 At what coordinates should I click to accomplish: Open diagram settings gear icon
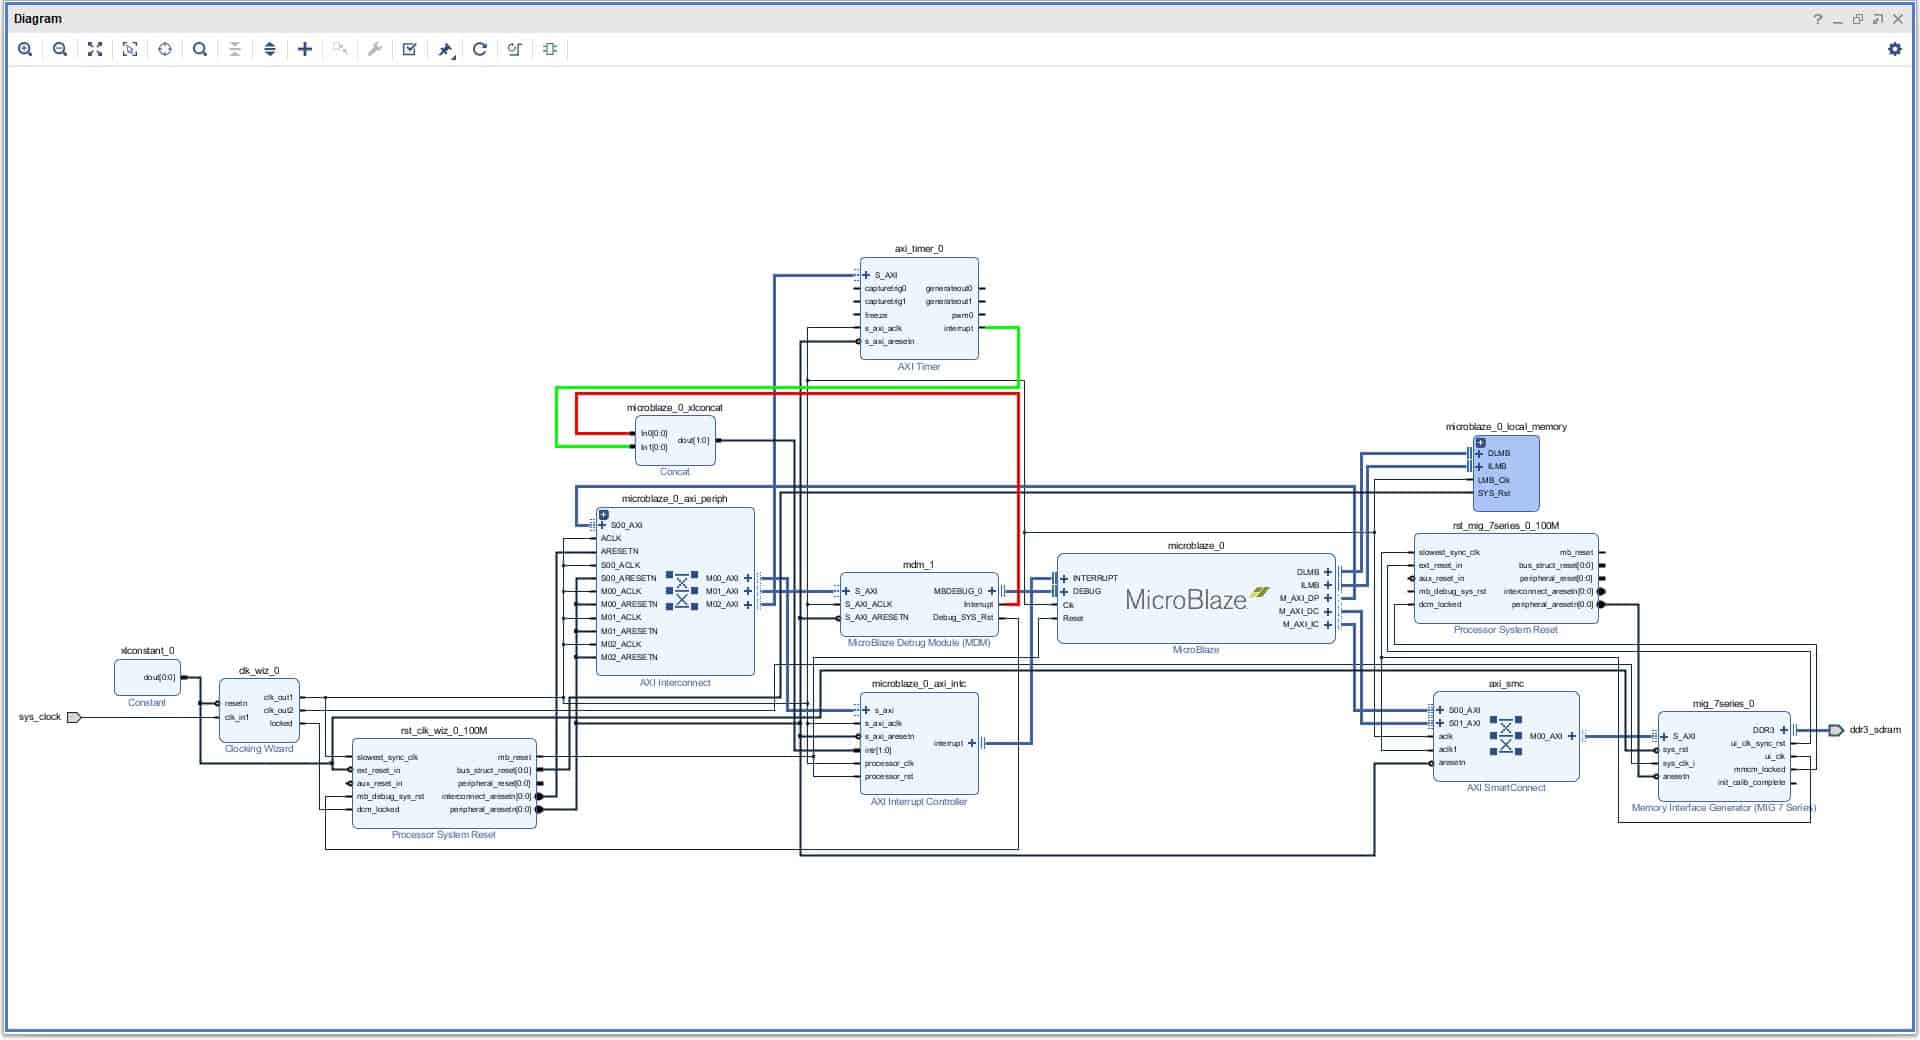point(1894,49)
